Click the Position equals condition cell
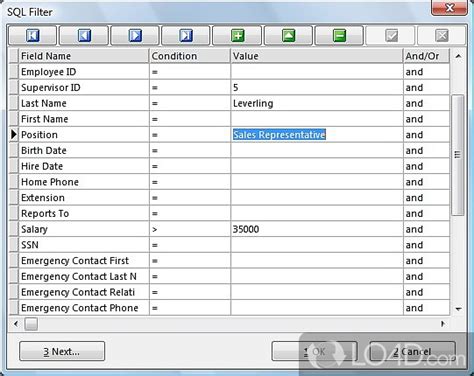 pyautogui.click(x=190, y=134)
